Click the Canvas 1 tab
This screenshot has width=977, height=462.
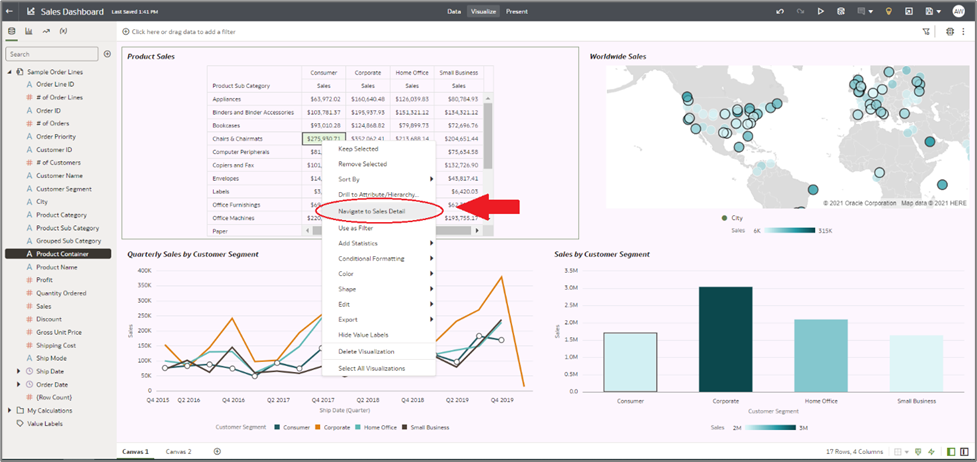point(135,451)
